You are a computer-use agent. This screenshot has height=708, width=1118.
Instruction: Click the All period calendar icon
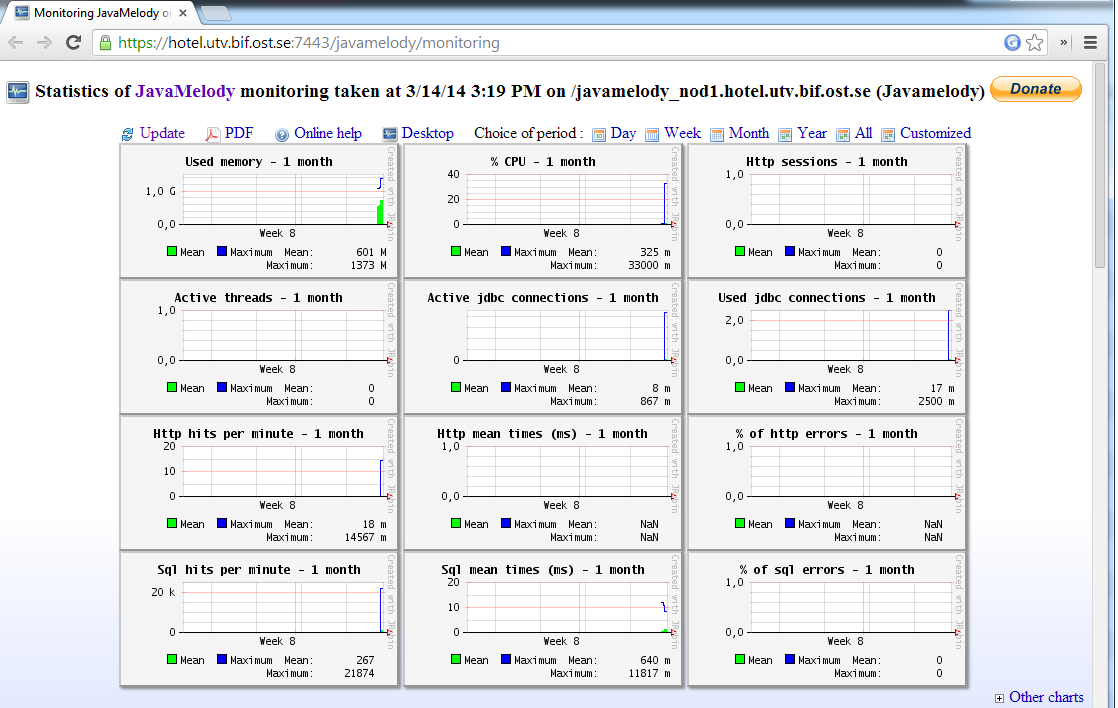843,134
